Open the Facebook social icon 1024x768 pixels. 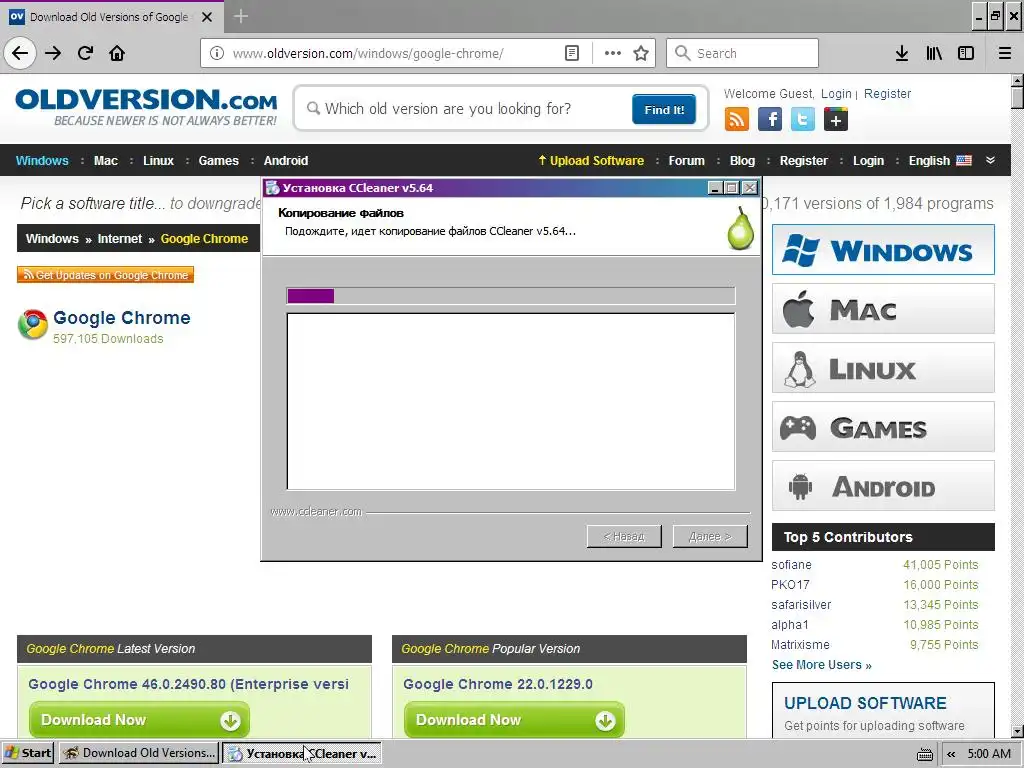tap(770, 120)
